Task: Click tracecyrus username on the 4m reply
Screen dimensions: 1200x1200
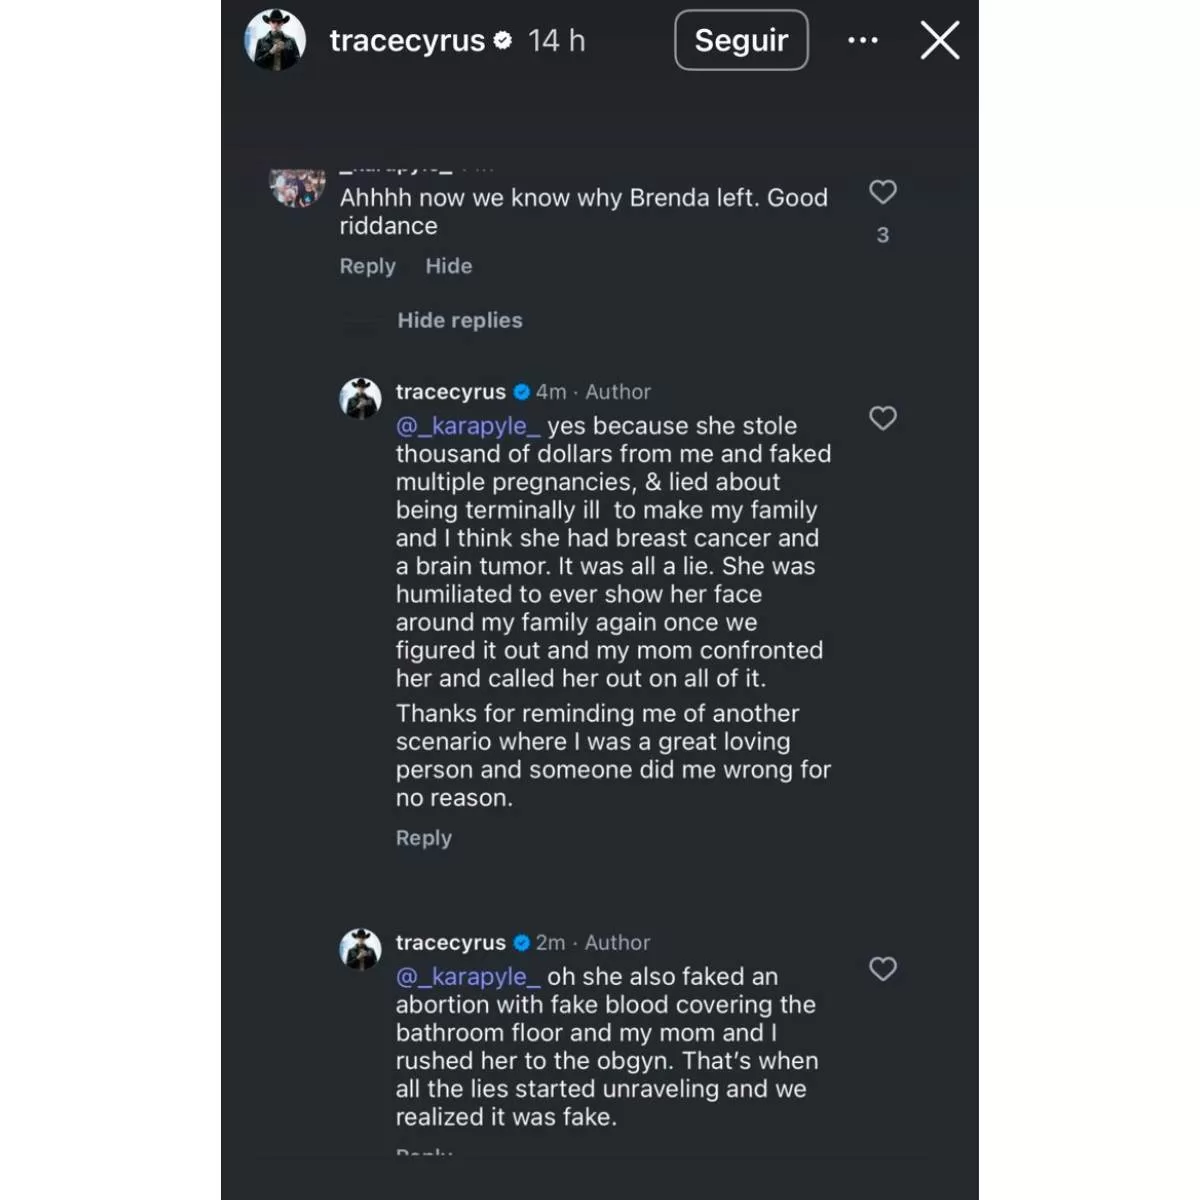Action: coord(450,392)
